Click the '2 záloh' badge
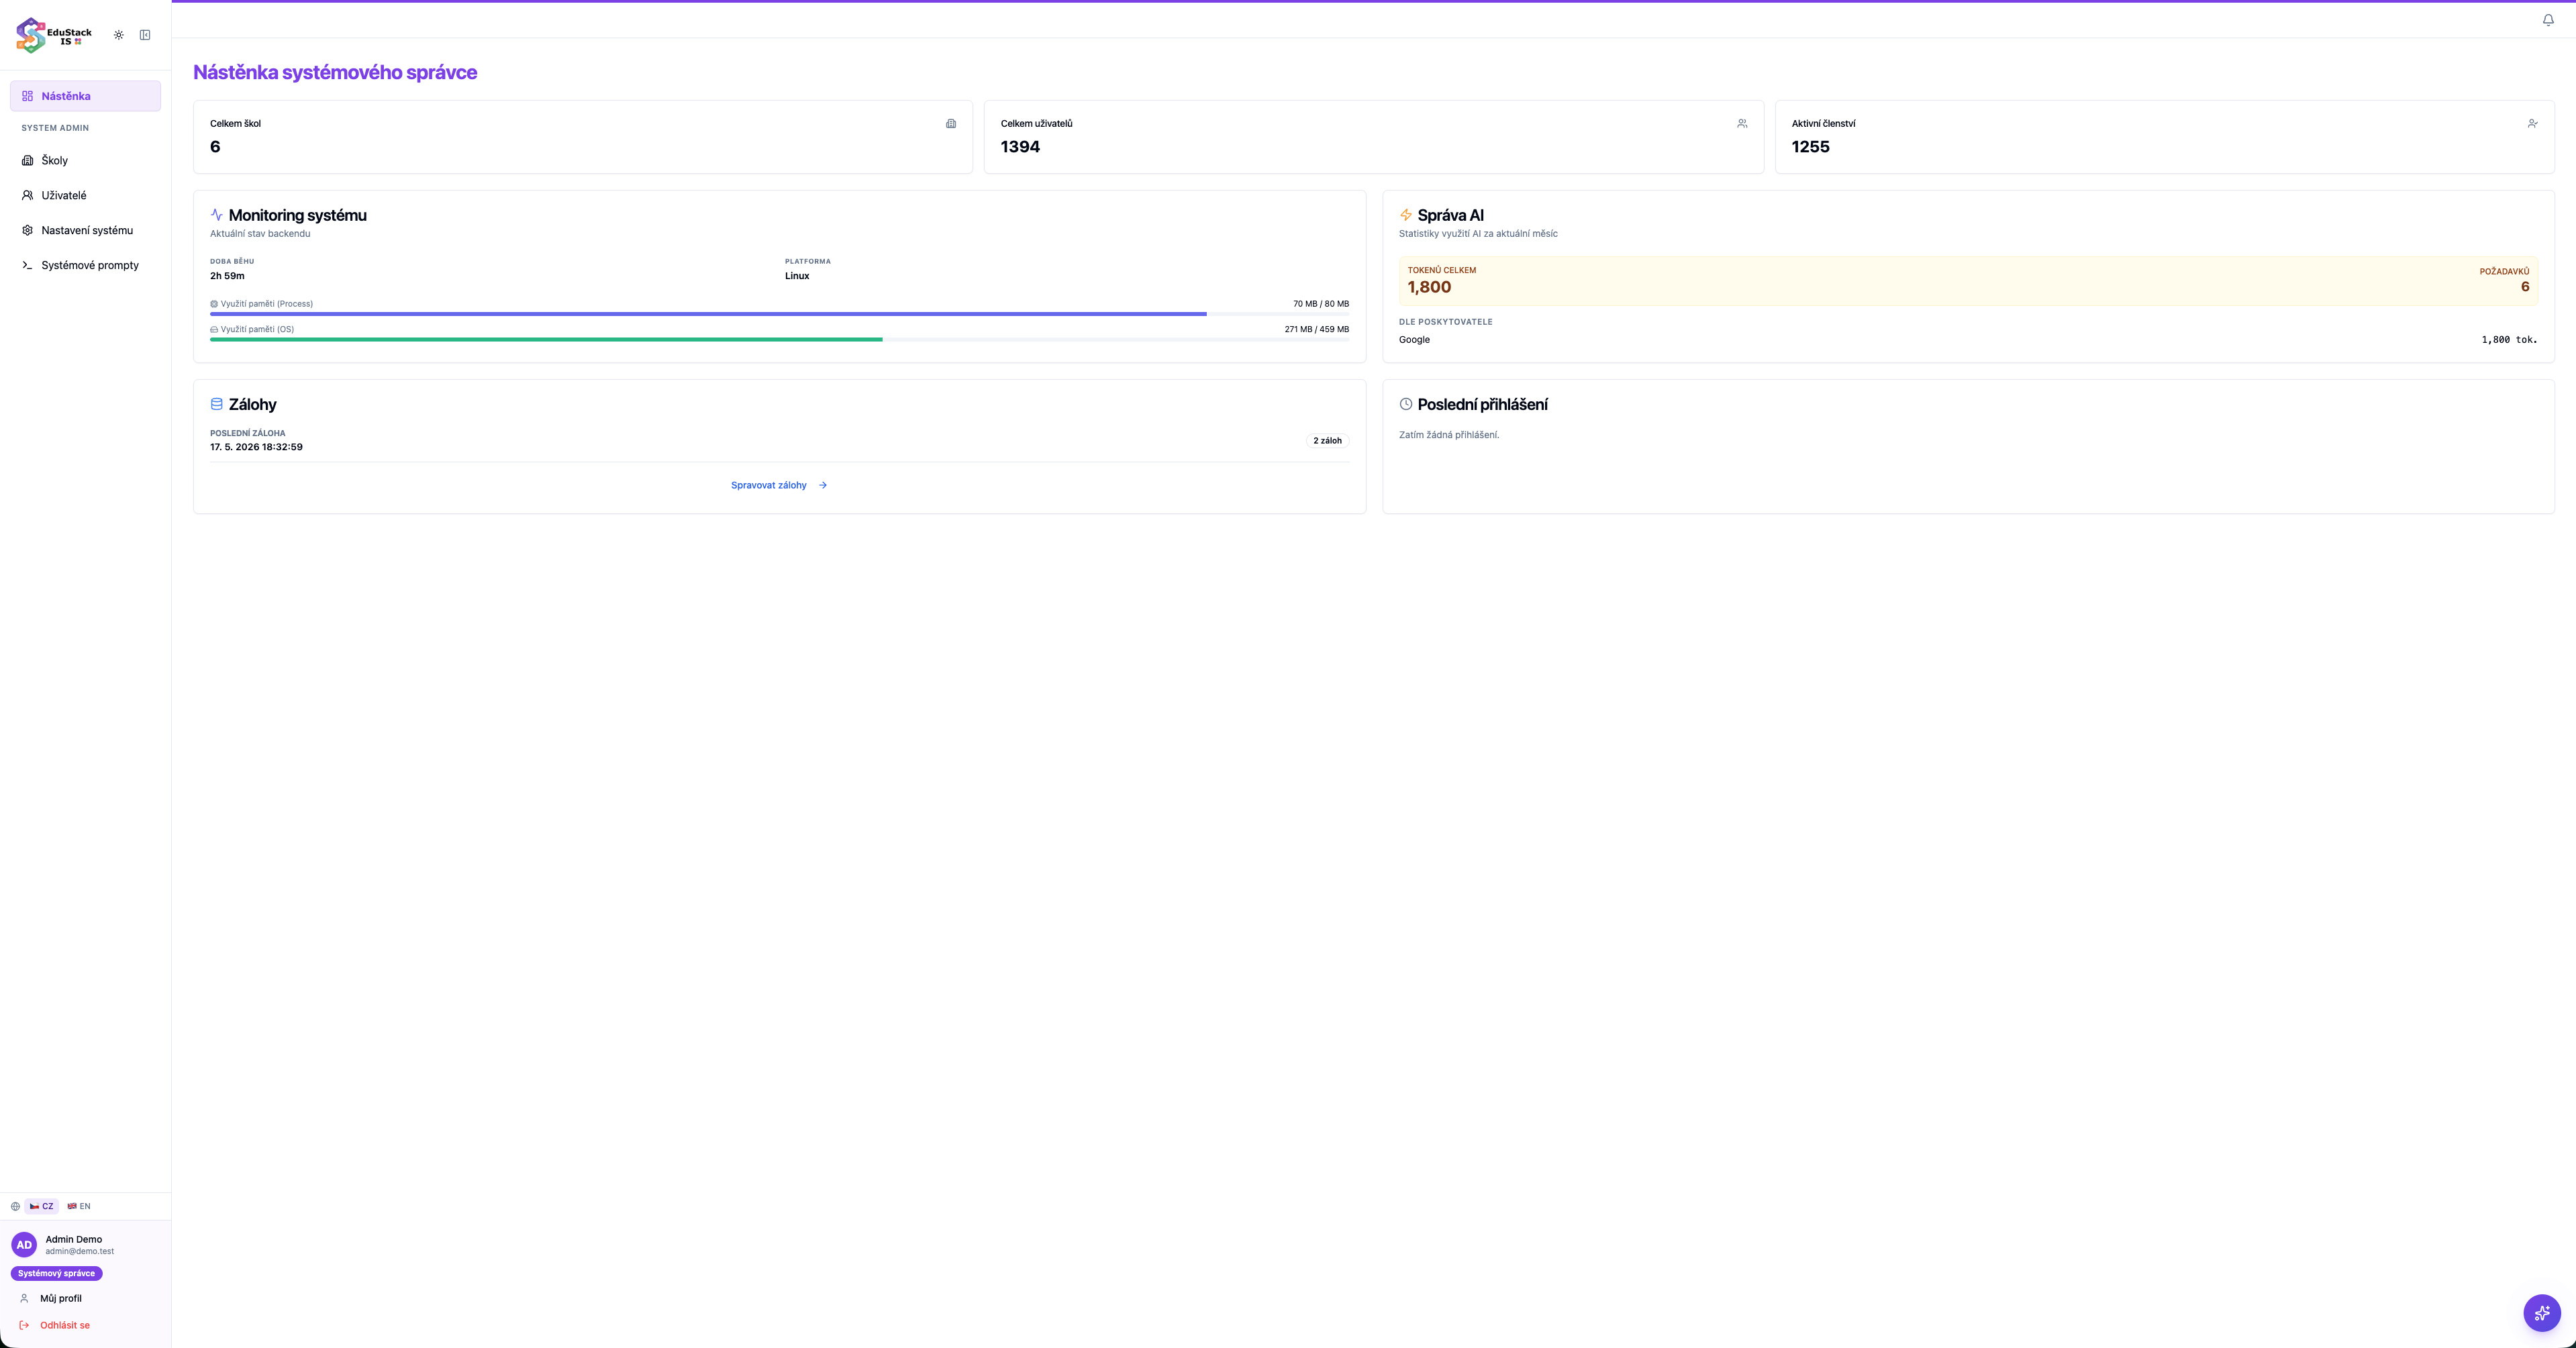This screenshot has height=1348, width=2576. click(x=1327, y=441)
